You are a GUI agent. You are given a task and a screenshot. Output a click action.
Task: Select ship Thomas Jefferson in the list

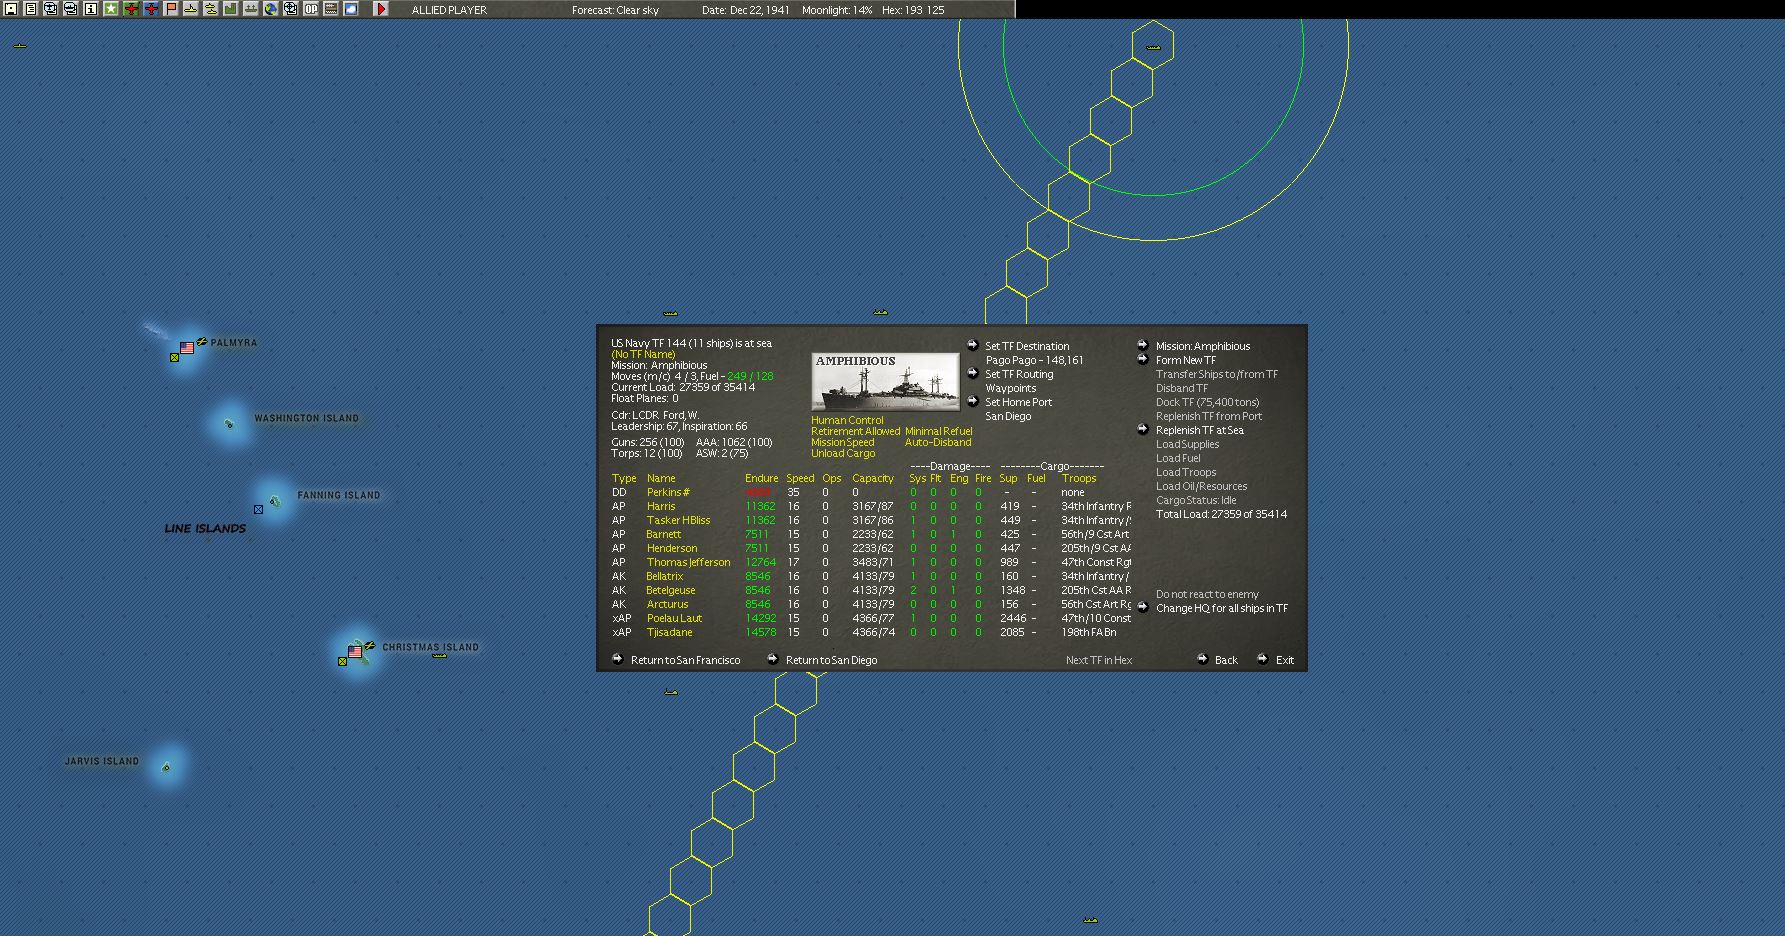click(688, 562)
